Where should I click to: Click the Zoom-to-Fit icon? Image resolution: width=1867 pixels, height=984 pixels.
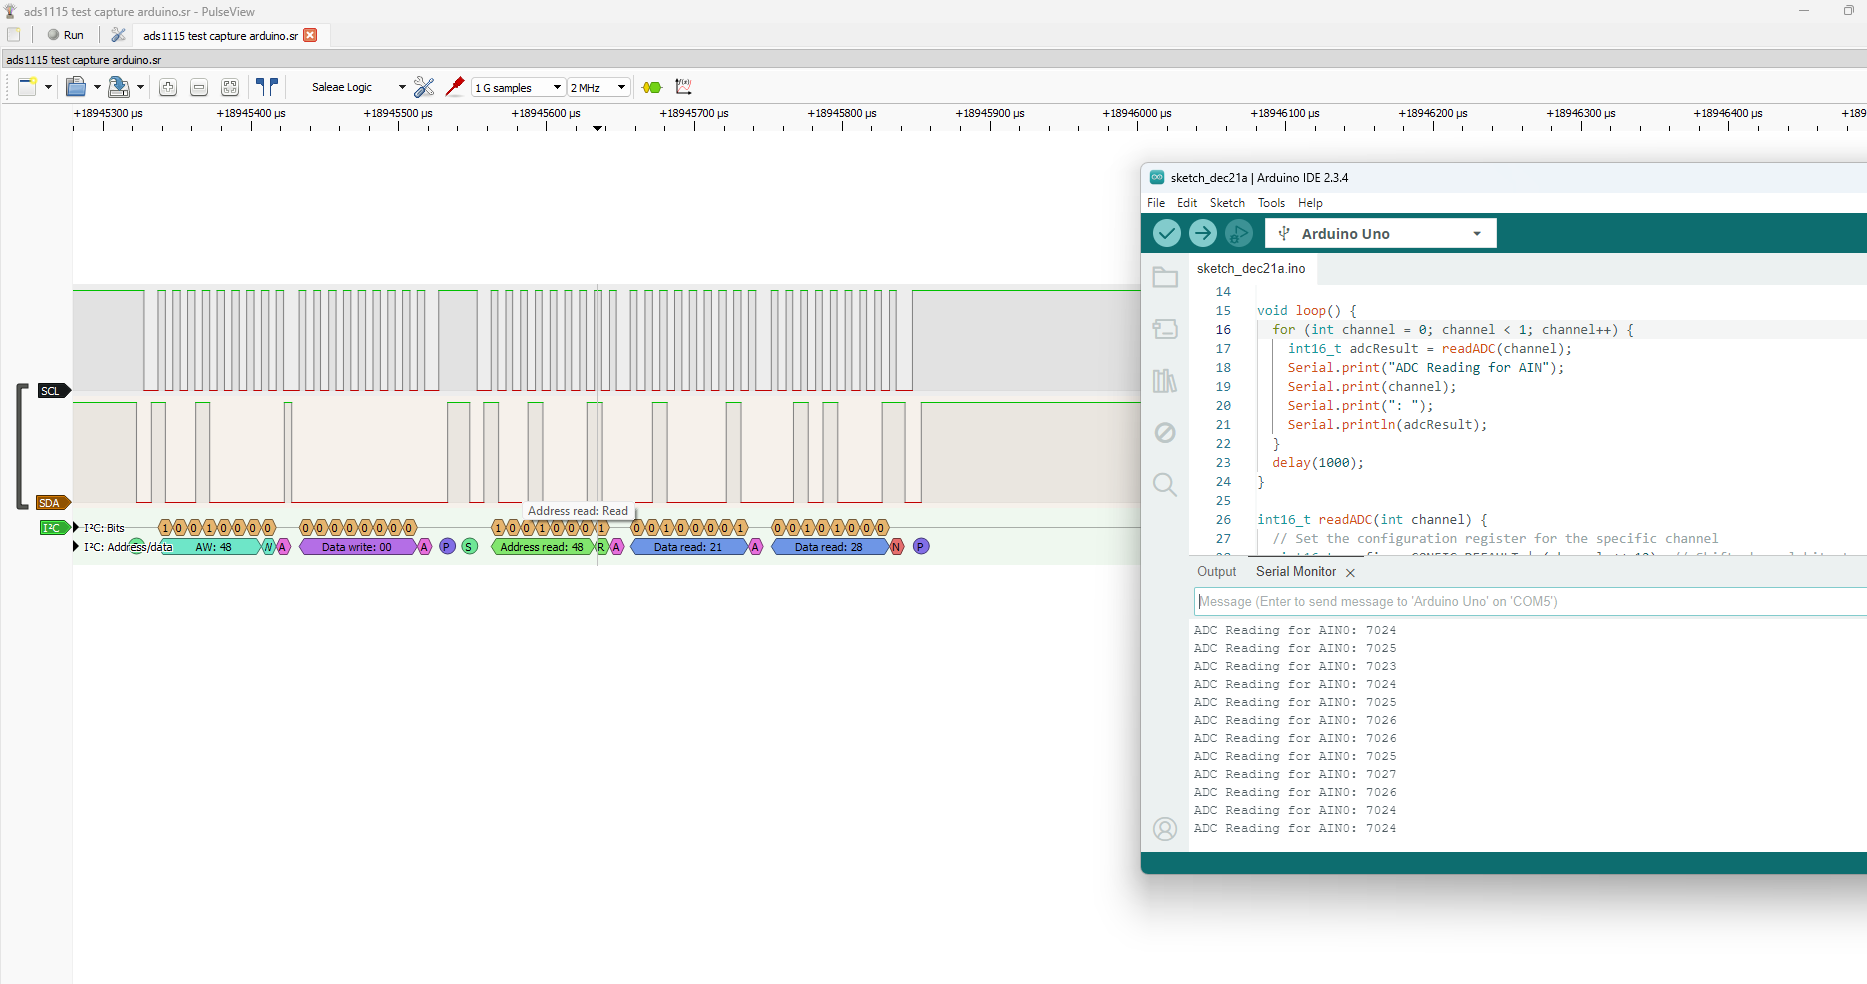click(x=230, y=87)
